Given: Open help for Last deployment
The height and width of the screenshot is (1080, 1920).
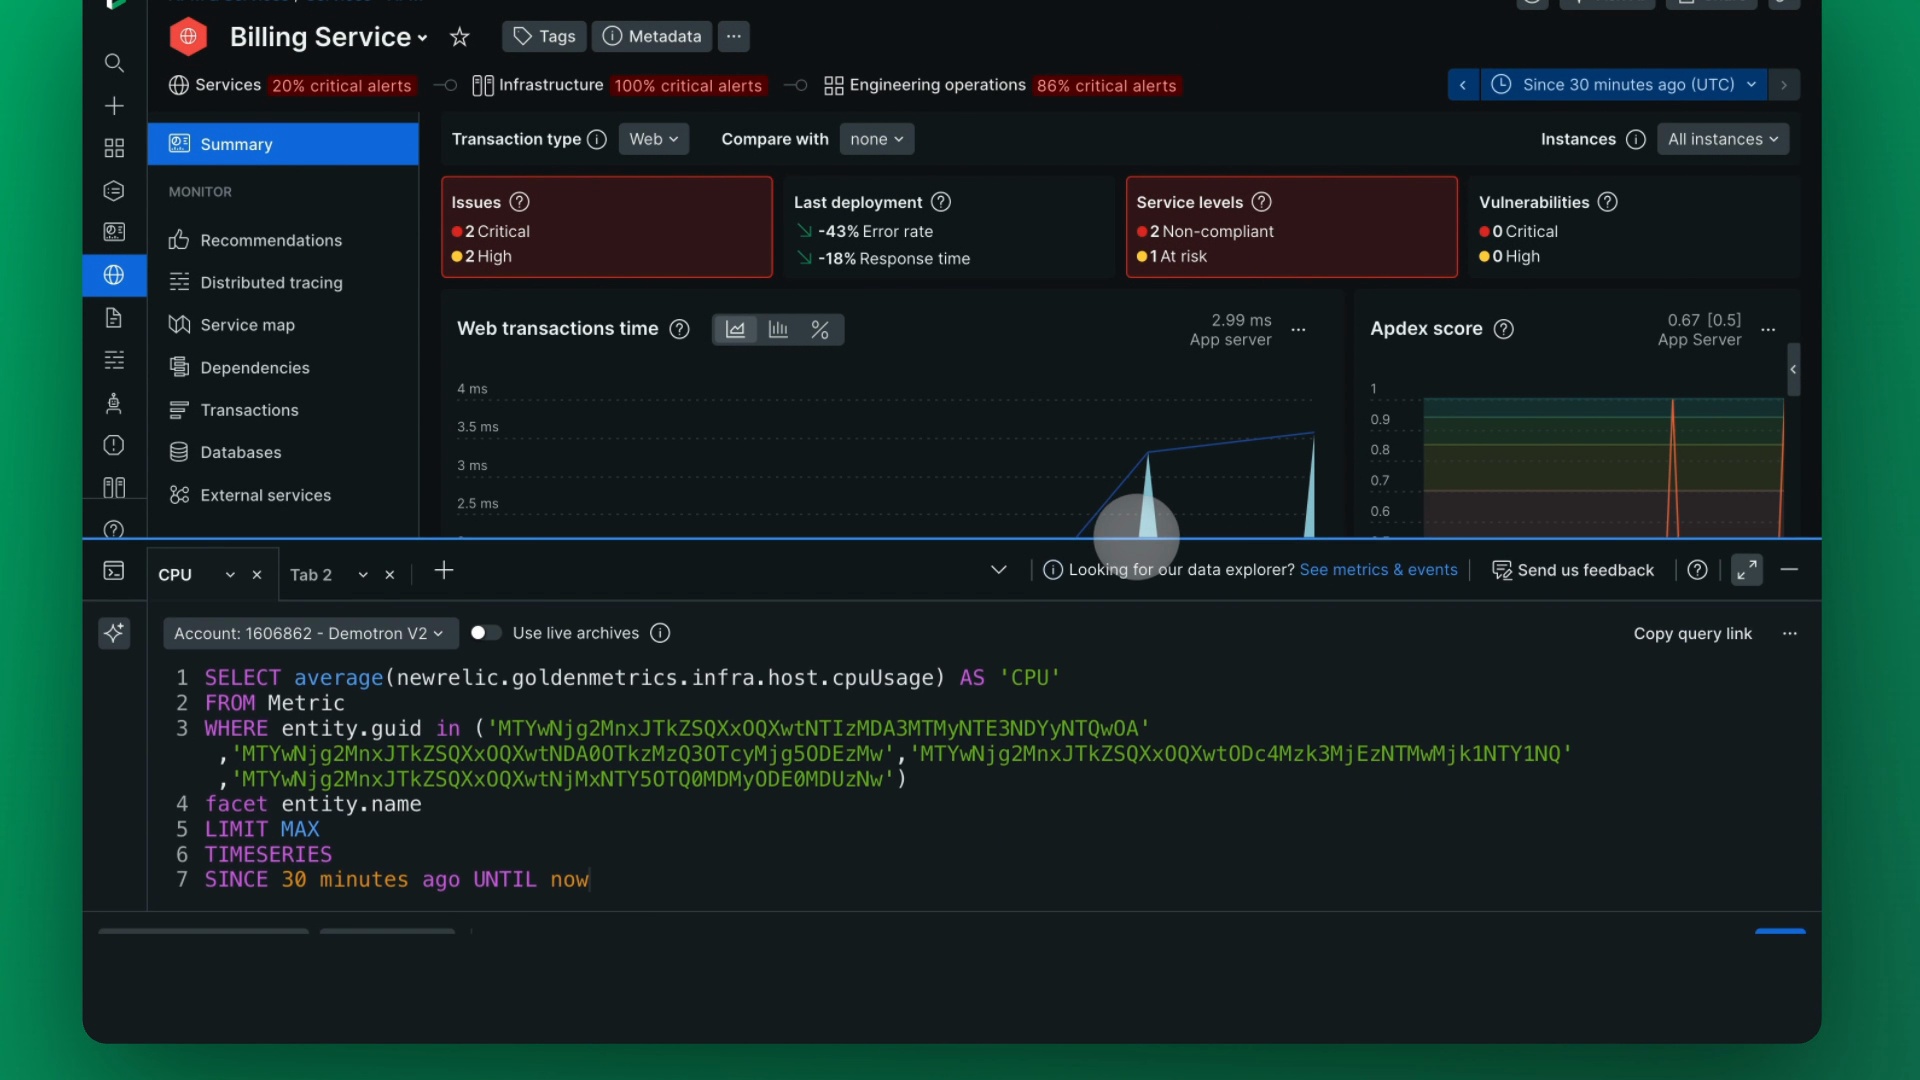Looking at the screenshot, I should [941, 202].
